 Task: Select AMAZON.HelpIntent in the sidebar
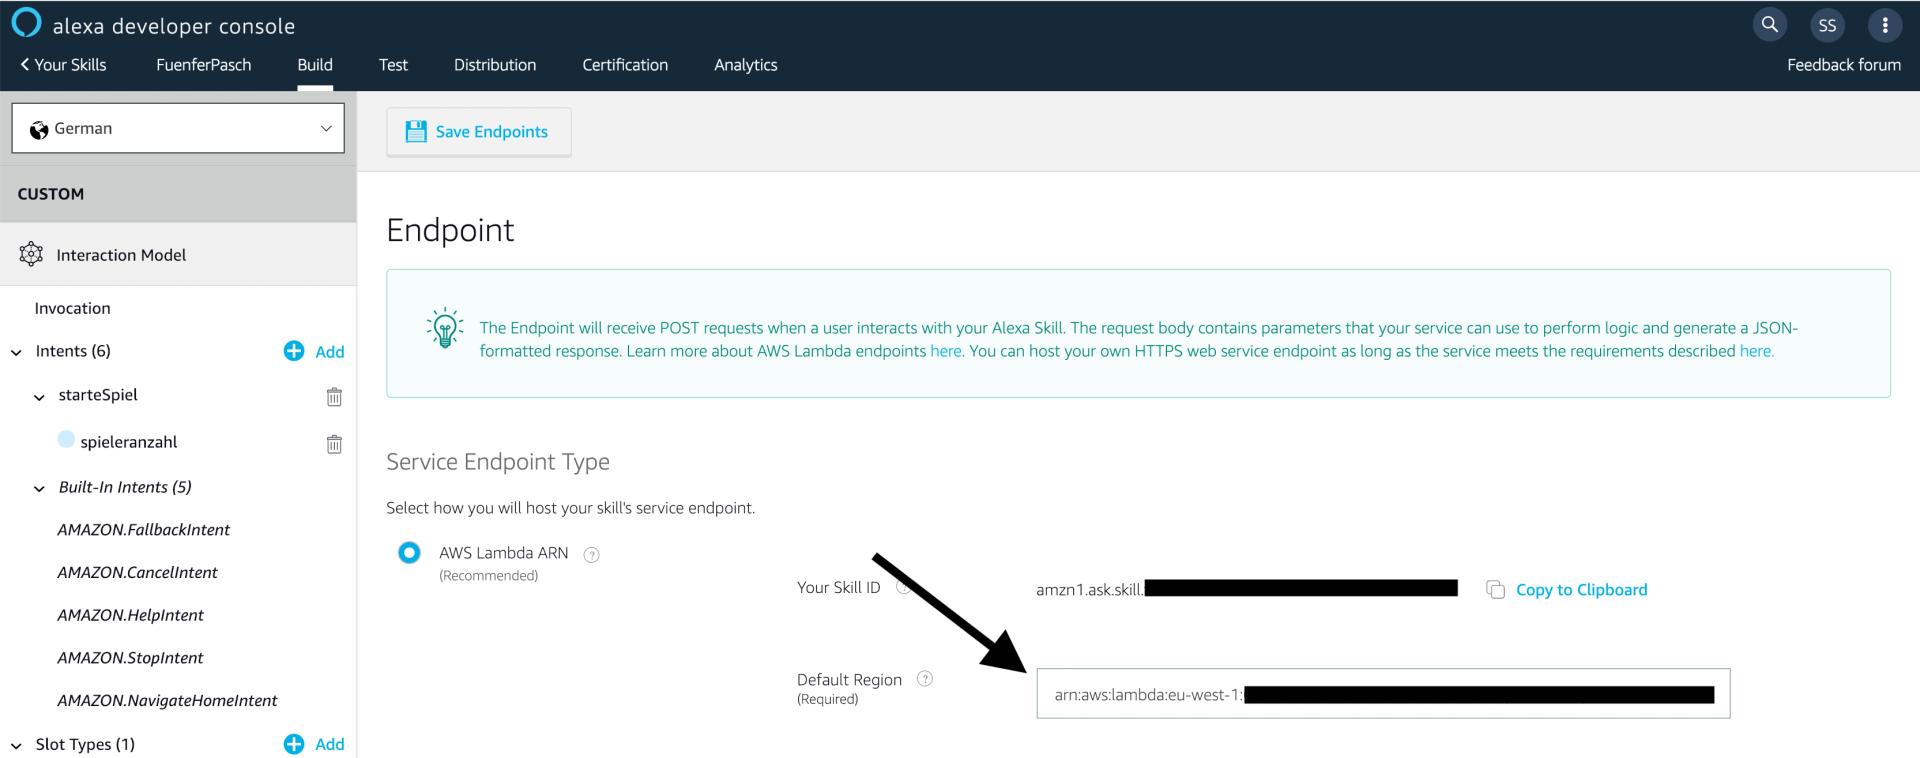click(131, 615)
